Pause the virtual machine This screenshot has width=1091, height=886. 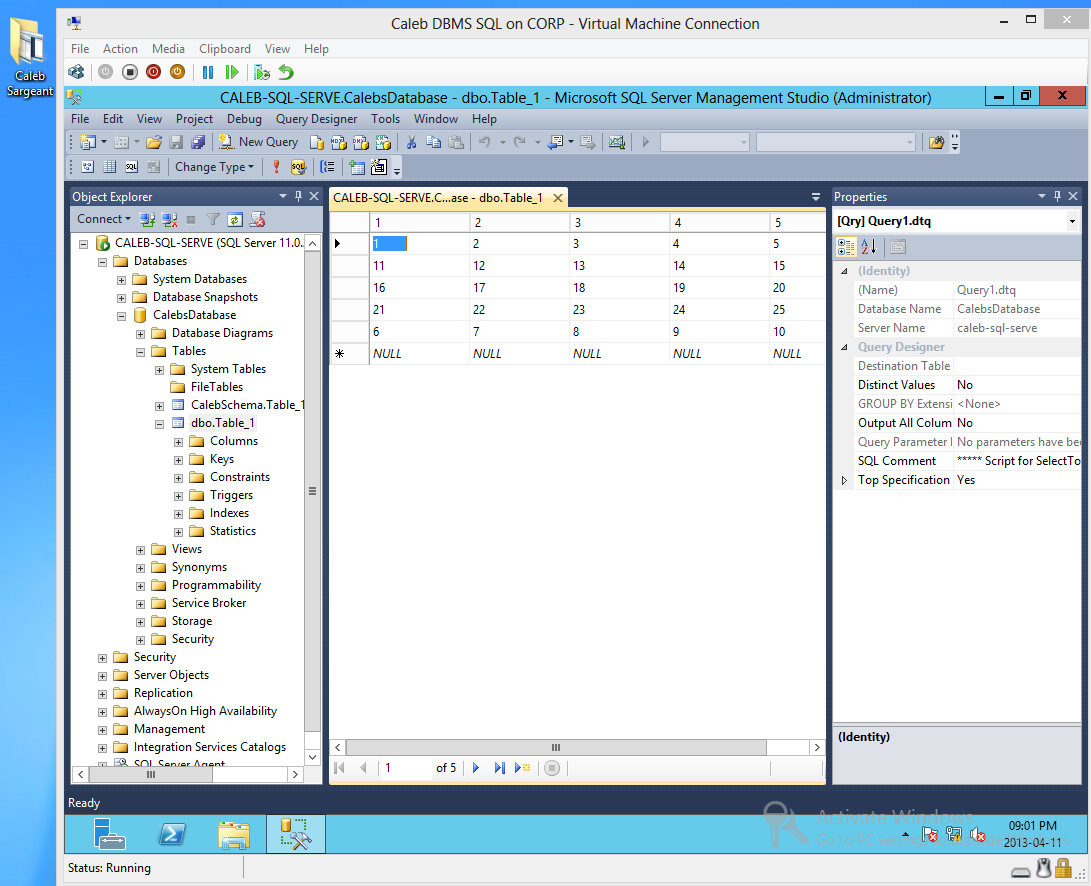tap(207, 72)
